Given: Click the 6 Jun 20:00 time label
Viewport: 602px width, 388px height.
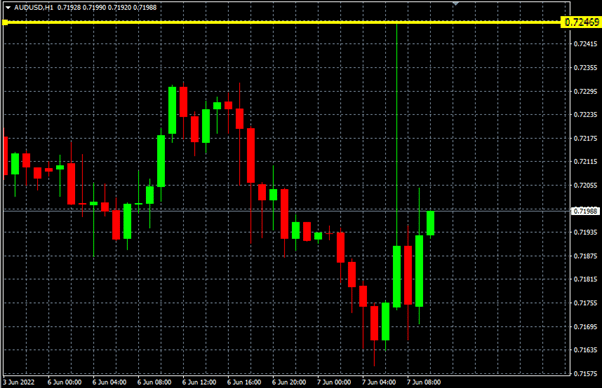Looking at the screenshot, I should pyautogui.click(x=289, y=382).
